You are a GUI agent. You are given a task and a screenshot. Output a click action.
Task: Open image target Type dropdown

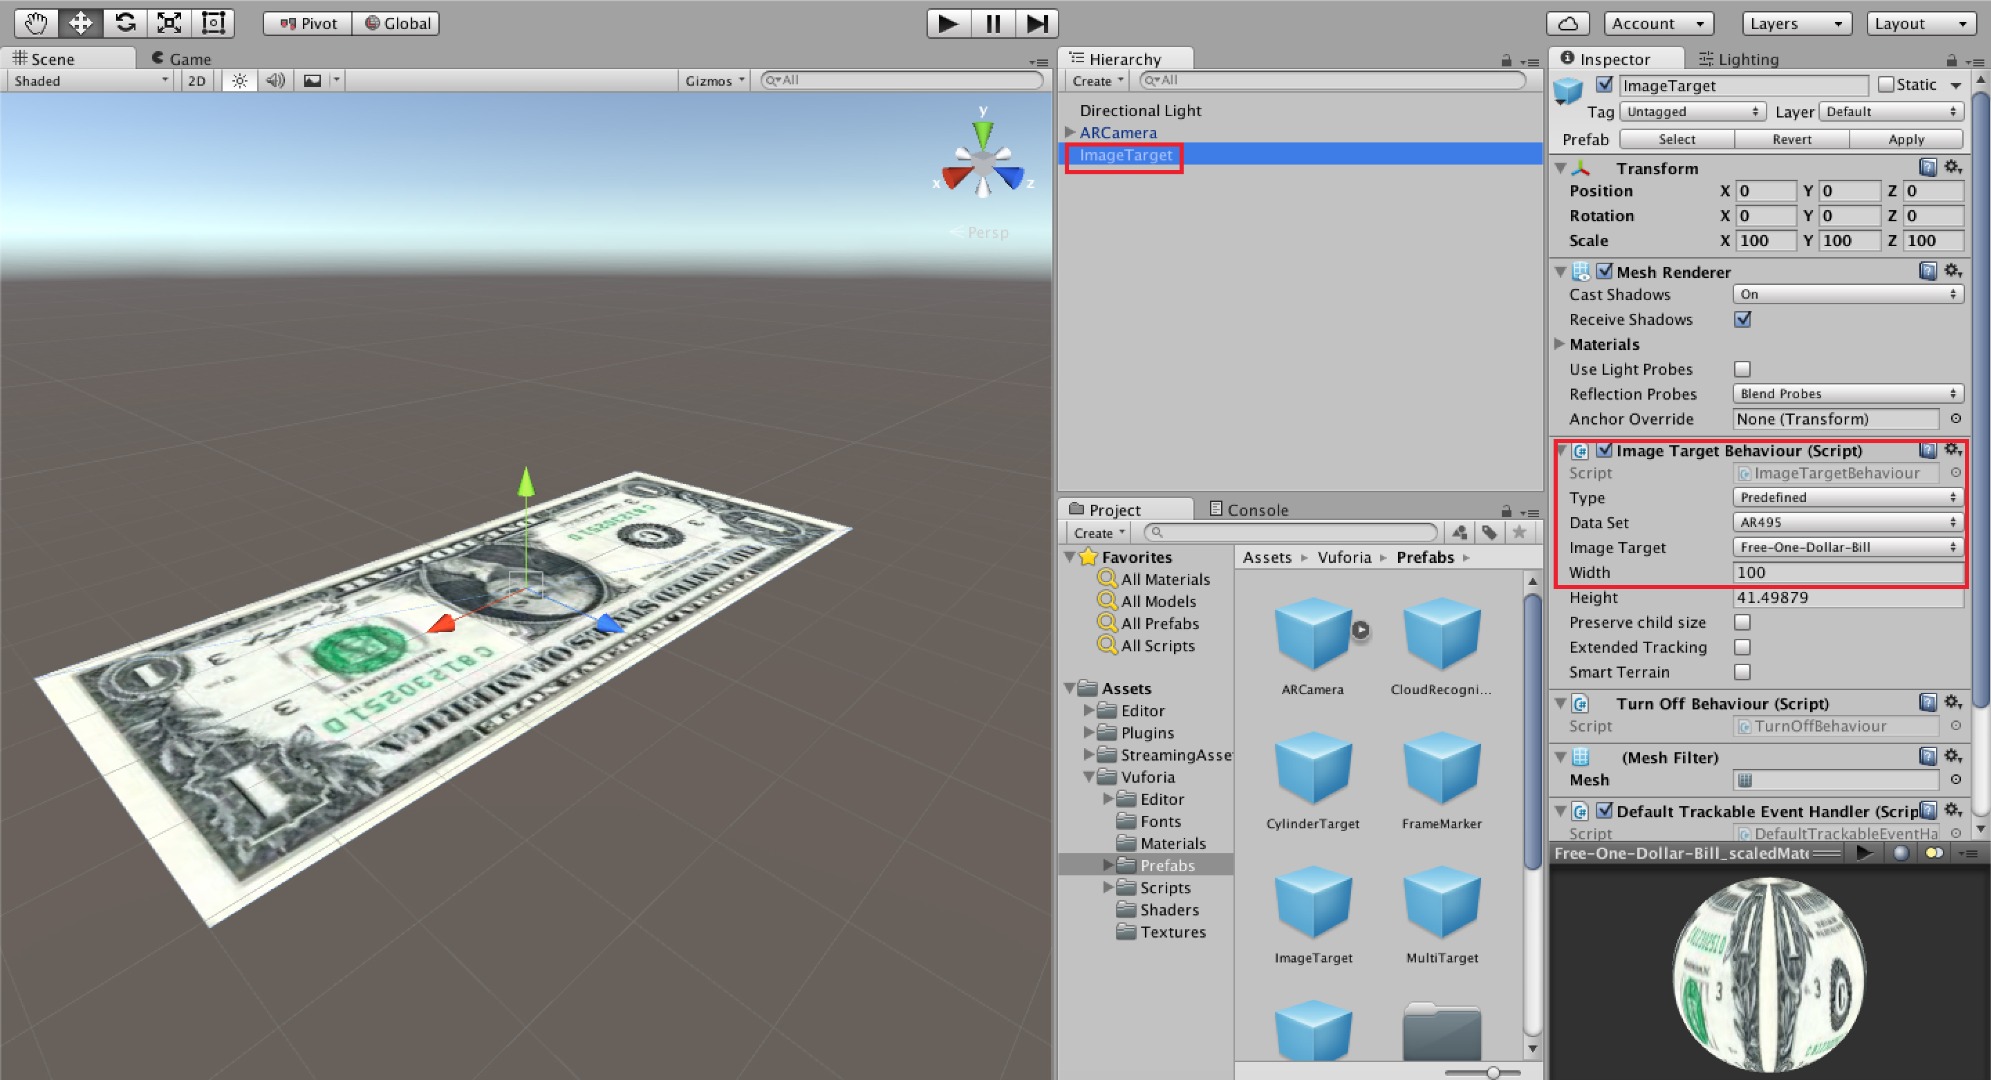[1848, 497]
